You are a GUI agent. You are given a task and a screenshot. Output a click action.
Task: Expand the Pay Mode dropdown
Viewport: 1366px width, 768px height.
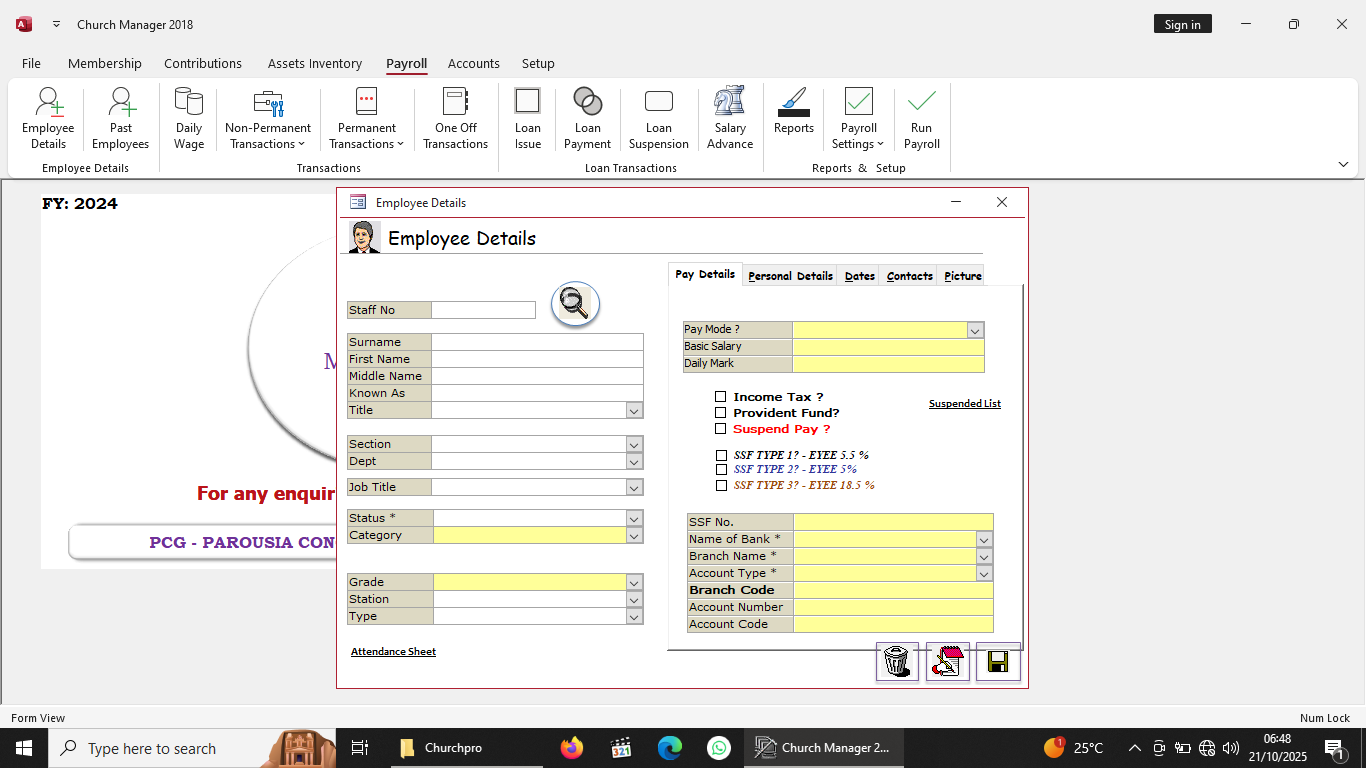[975, 330]
